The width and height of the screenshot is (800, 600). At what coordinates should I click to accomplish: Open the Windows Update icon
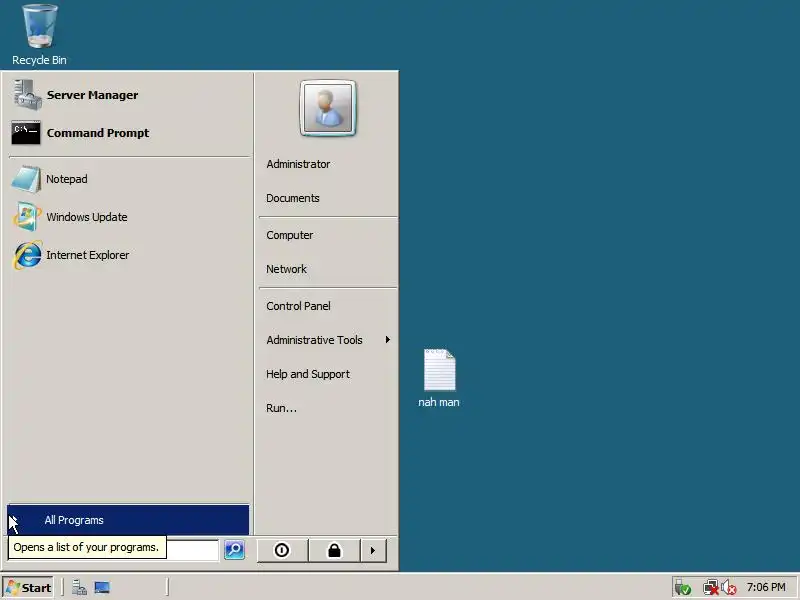tap(27, 217)
